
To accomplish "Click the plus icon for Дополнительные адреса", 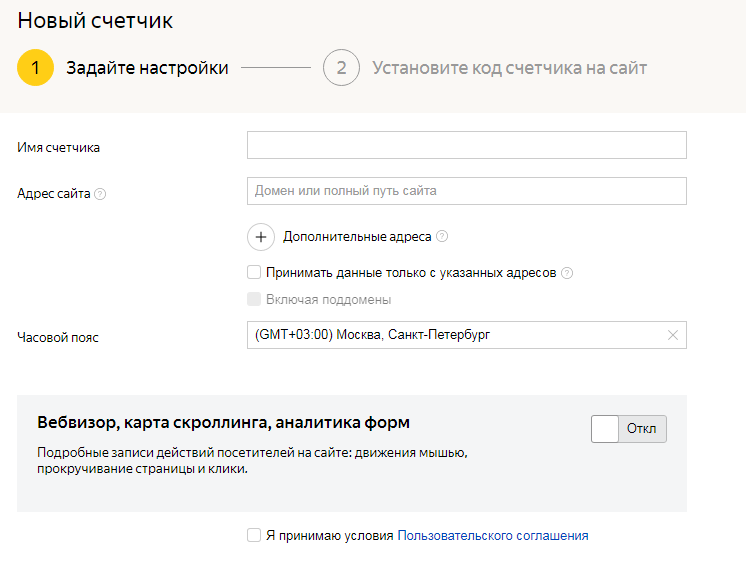I will 260,237.
